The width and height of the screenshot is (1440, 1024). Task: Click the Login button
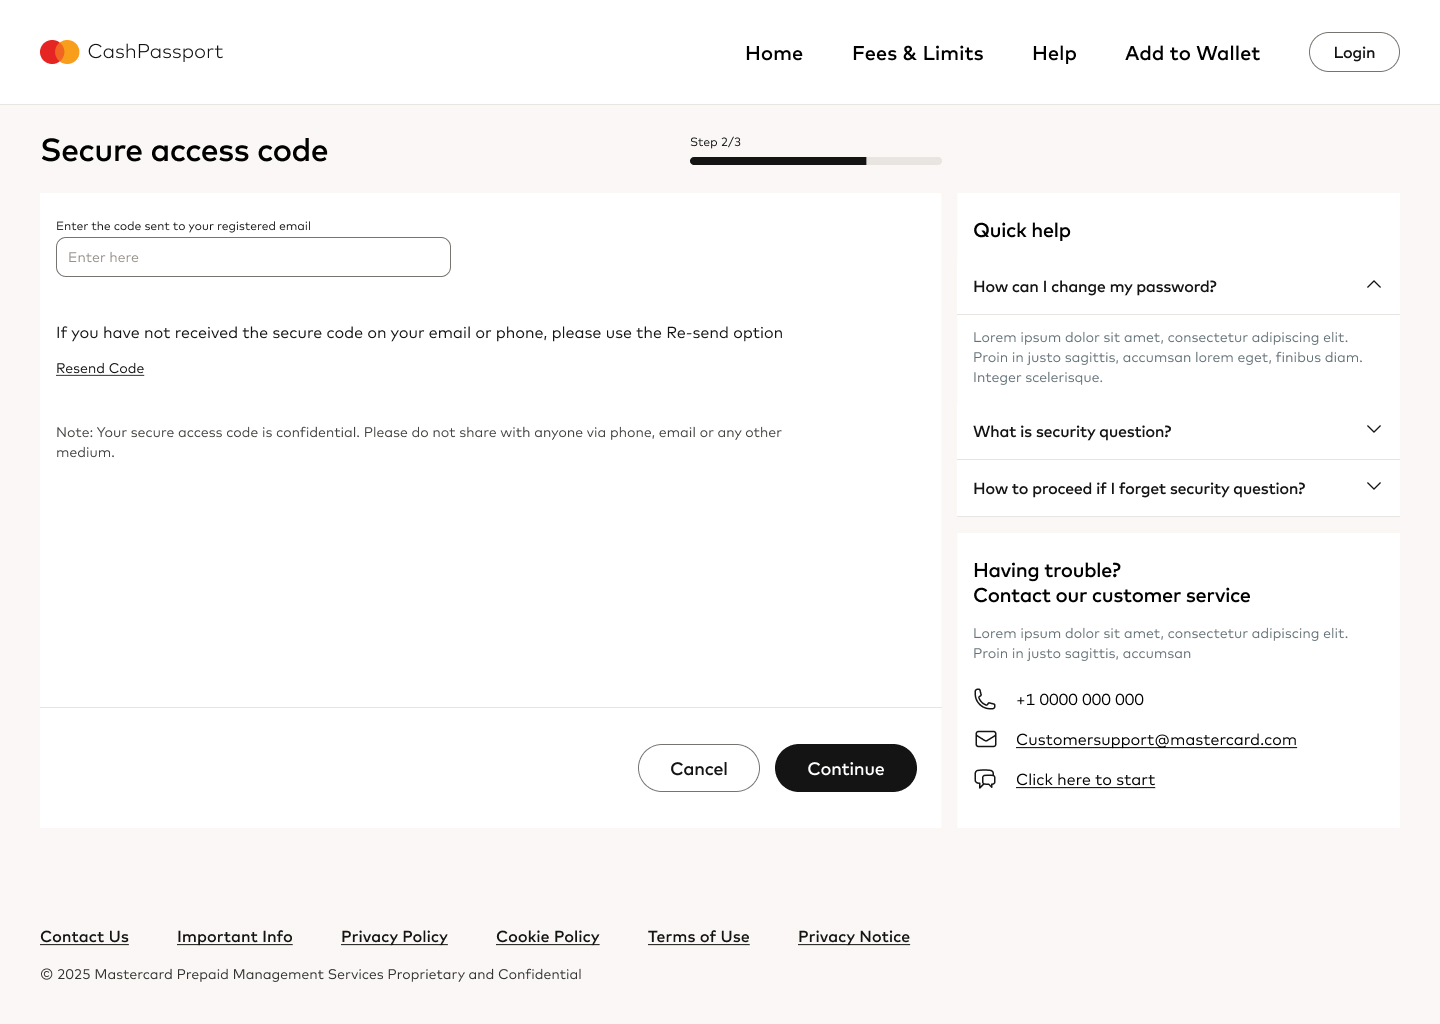coord(1354,52)
